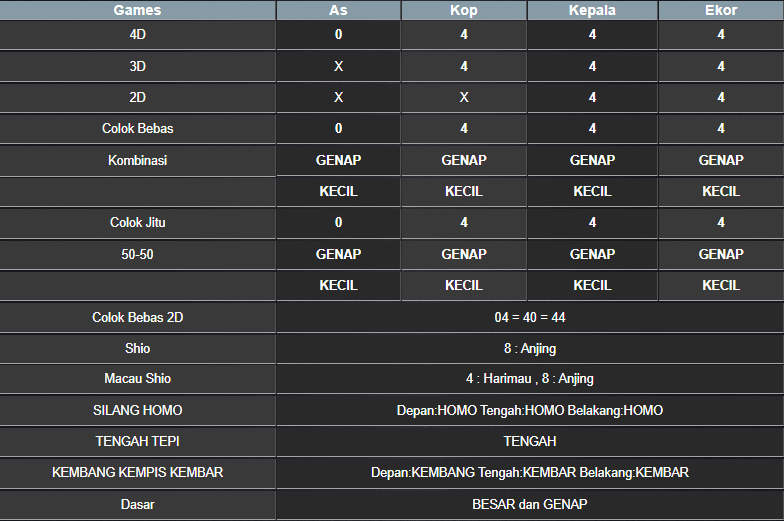
Task: Click the '04 = 40 = 44' value
Action: click(x=530, y=318)
